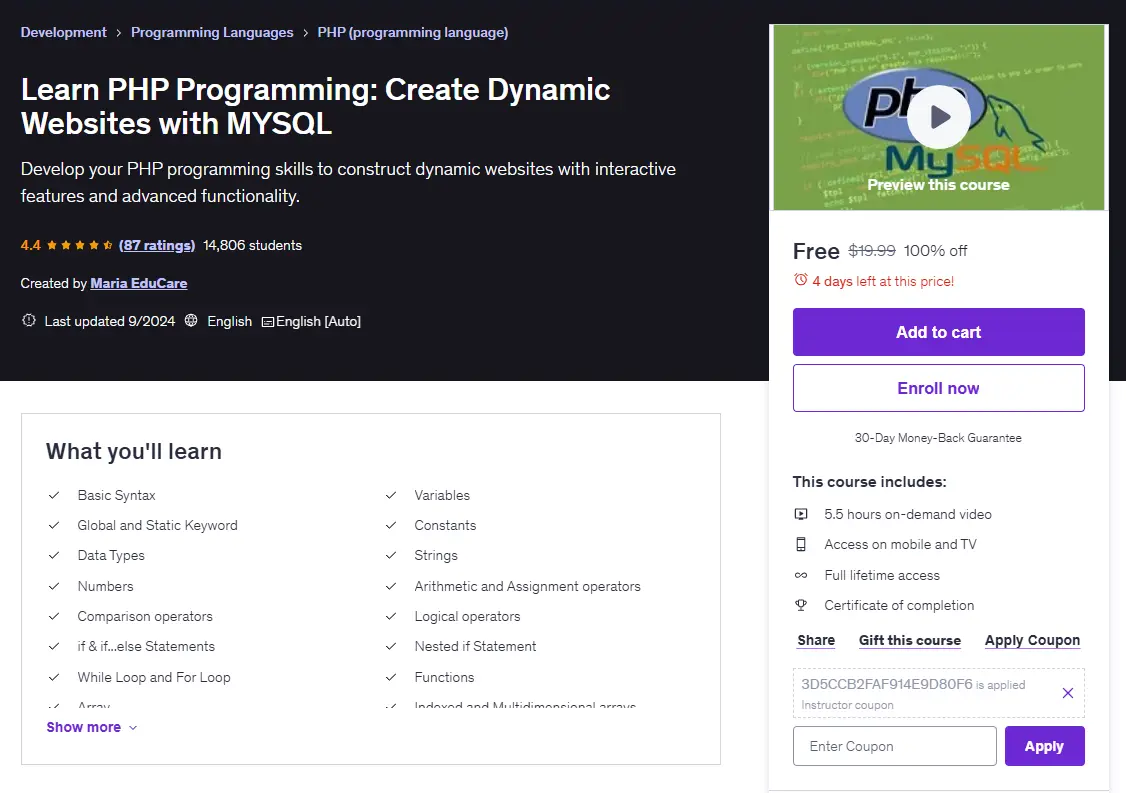Click the checkmark beside Functions
Viewport: 1126px width, 793px height.
(x=391, y=677)
